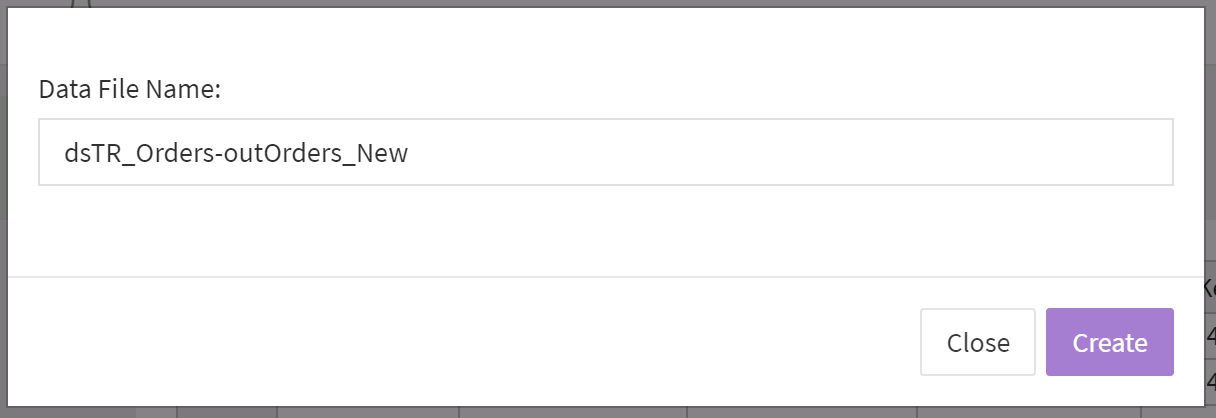Click the Close button left of Create
Viewport: 1216px width, 418px height.
977,342
